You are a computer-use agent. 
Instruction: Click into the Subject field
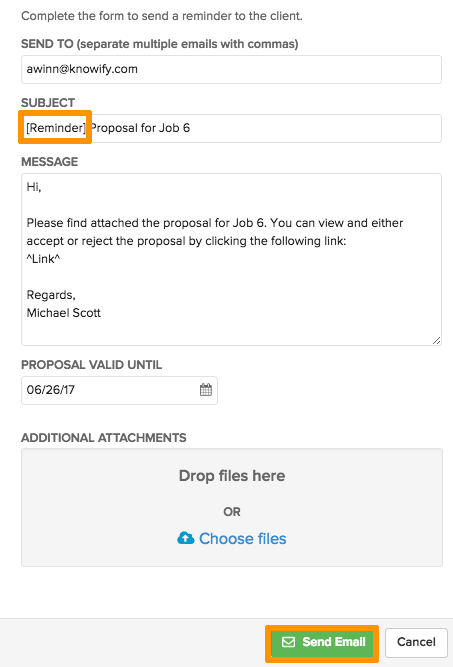(231, 128)
